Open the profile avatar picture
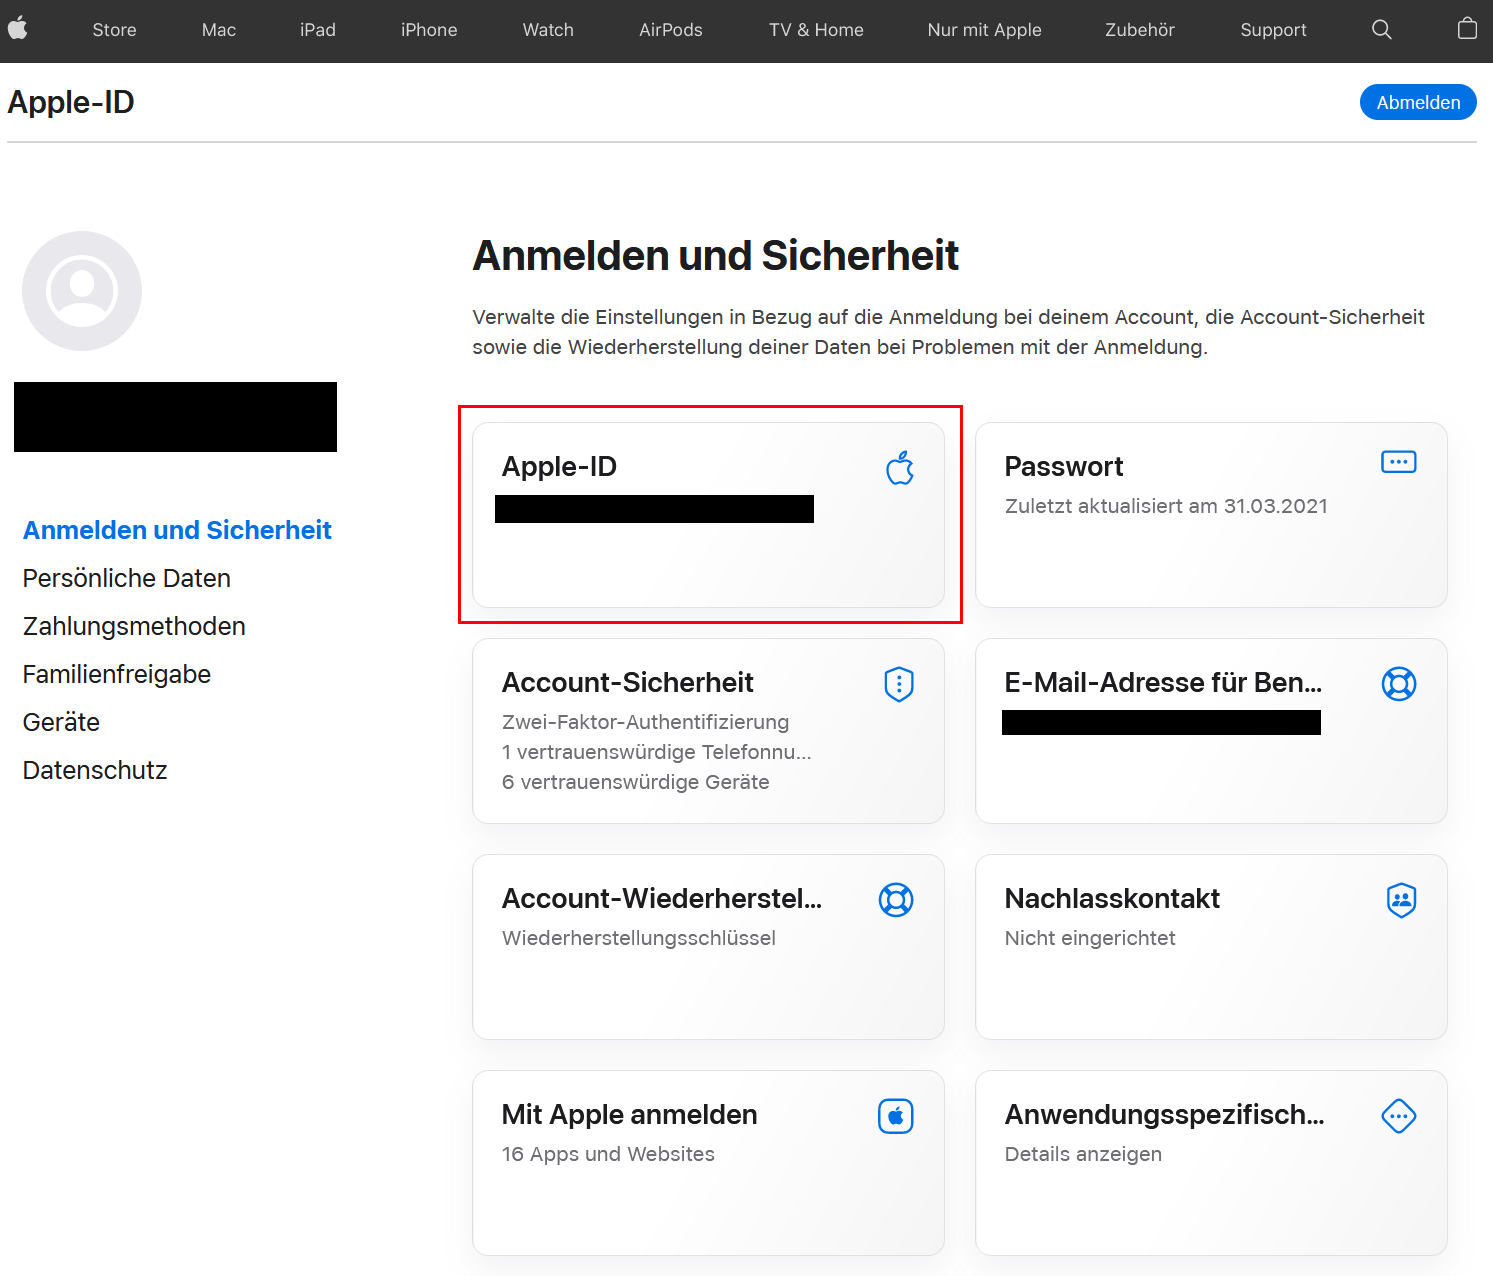Viewport: 1493px width, 1276px height. pos(82,290)
